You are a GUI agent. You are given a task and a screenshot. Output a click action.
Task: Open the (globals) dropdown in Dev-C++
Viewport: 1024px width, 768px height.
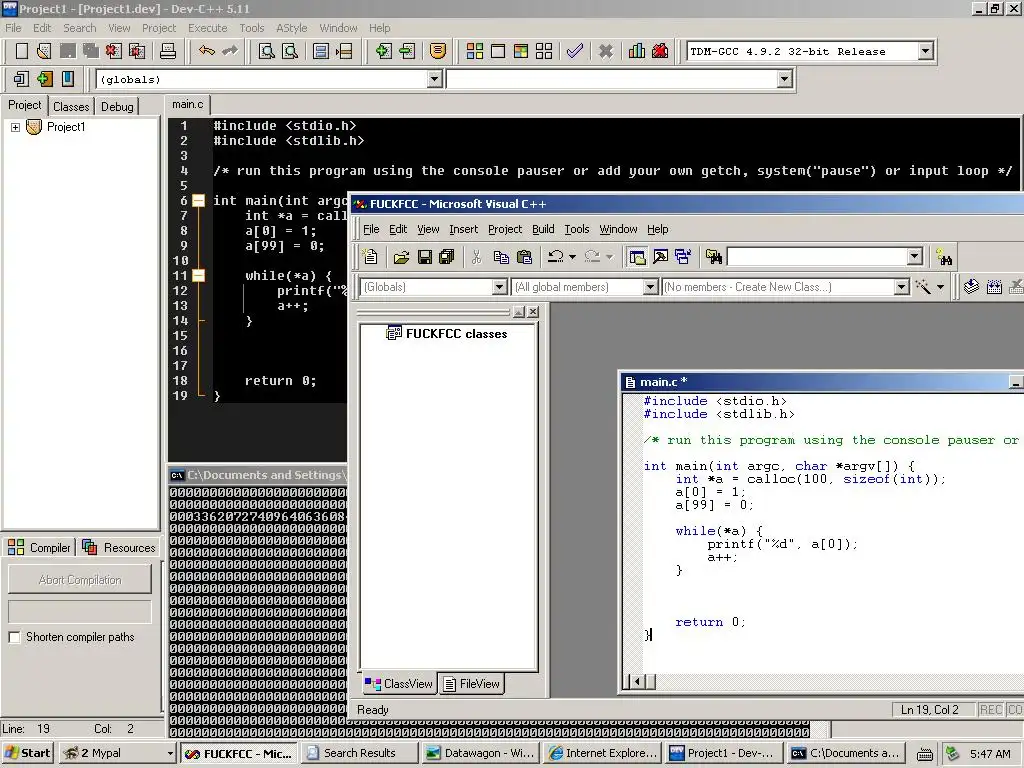point(434,79)
